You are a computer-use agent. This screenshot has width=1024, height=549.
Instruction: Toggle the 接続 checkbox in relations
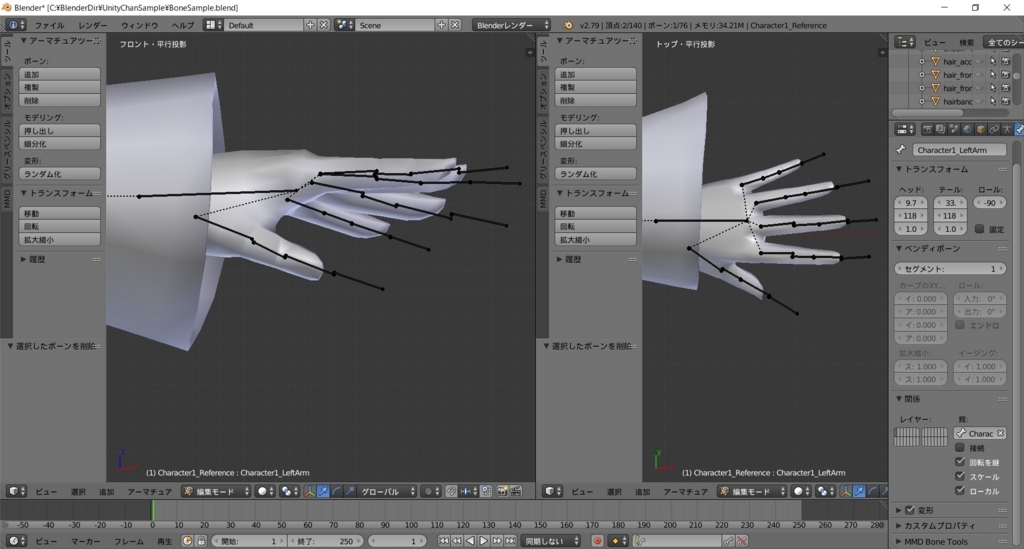click(x=960, y=448)
